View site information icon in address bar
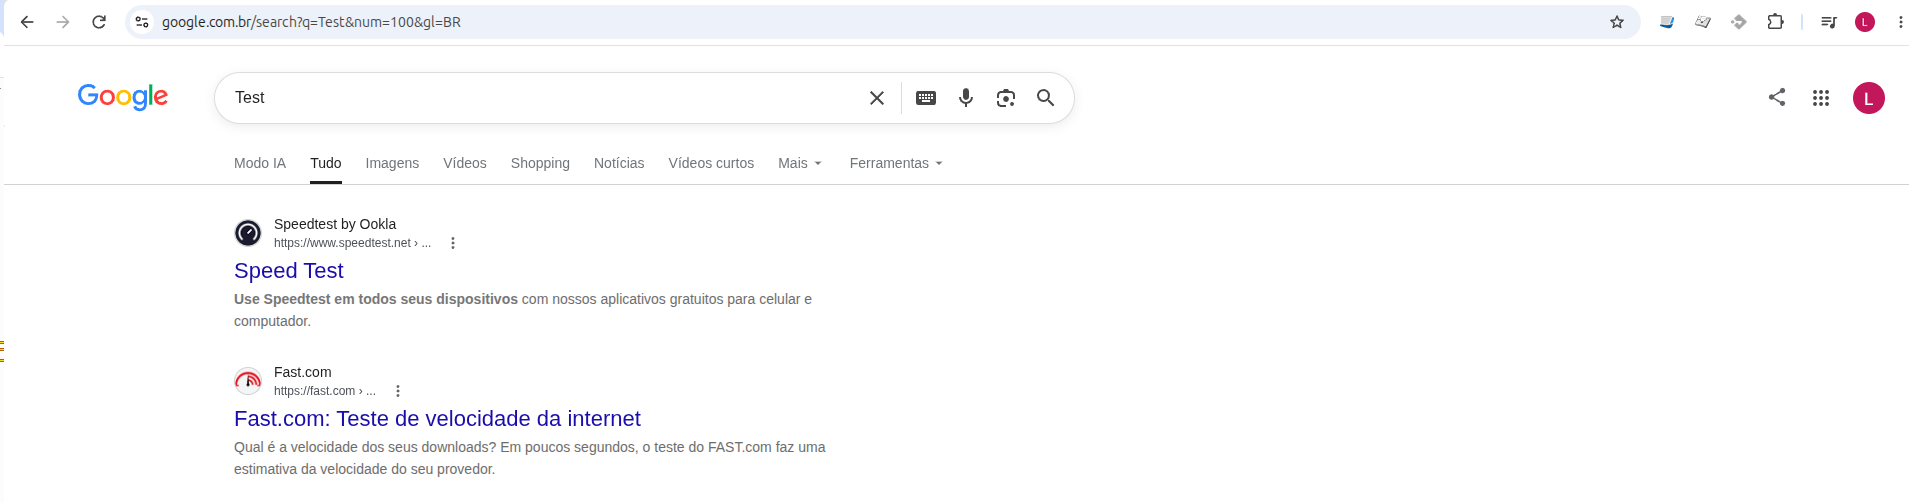The width and height of the screenshot is (1909, 503). [142, 22]
